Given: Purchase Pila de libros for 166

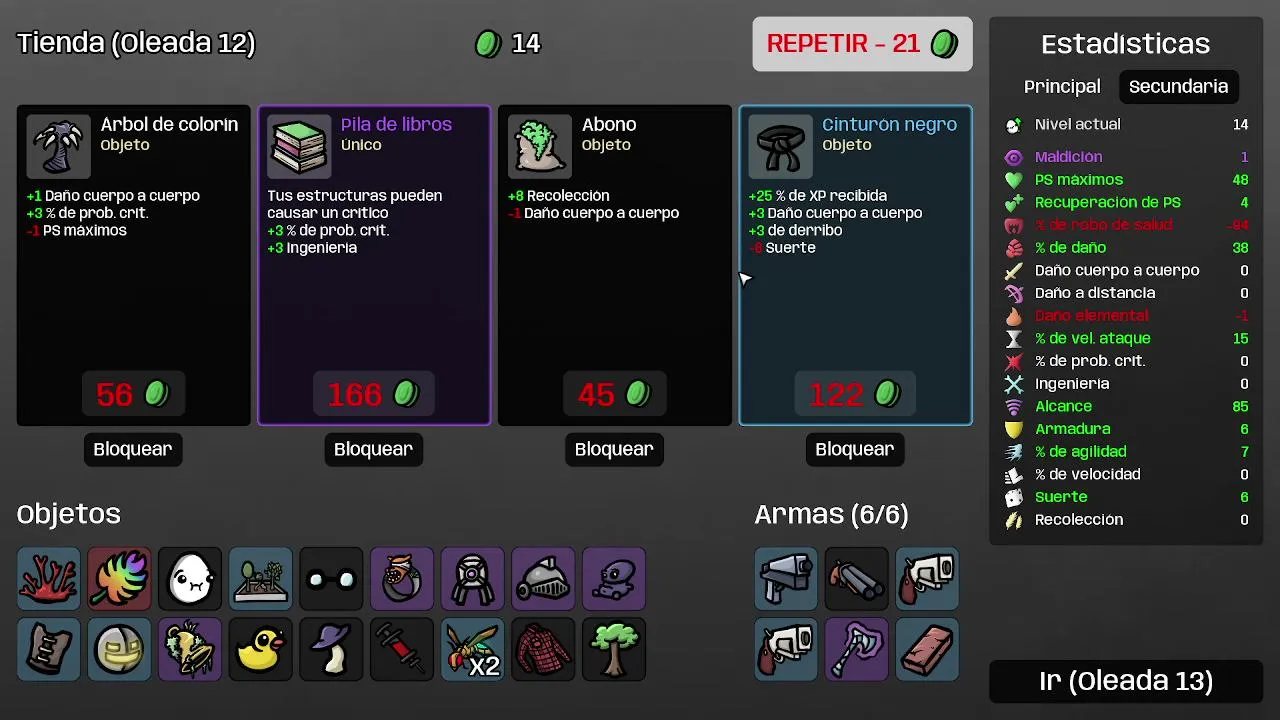Looking at the screenshot, I should pos(374,265).
